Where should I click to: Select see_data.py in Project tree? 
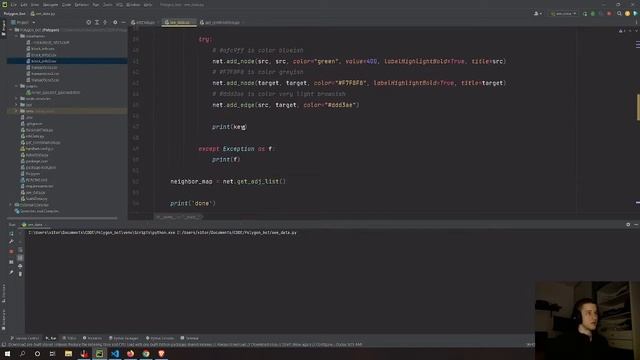coord(36,192)
